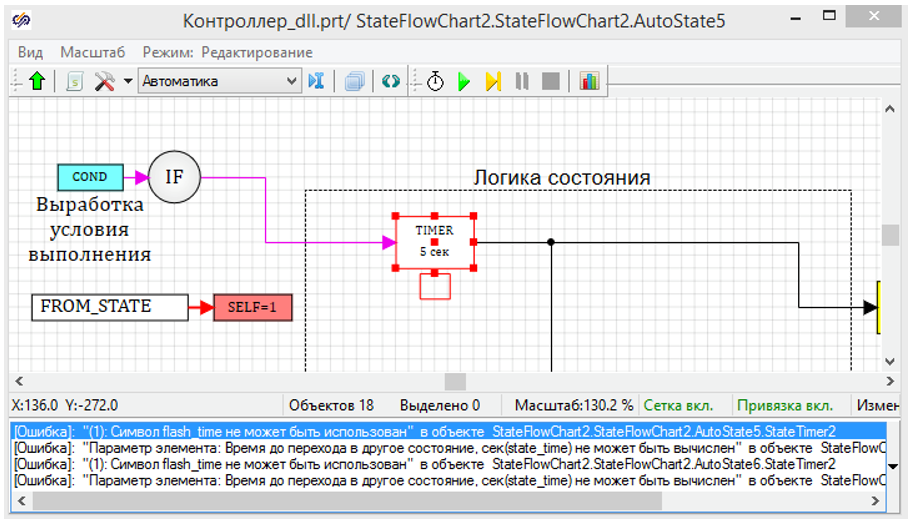911x522 pixels.
Task: Click the canvas horizontal scrollbar thumb
Action: tap(455, 381)
